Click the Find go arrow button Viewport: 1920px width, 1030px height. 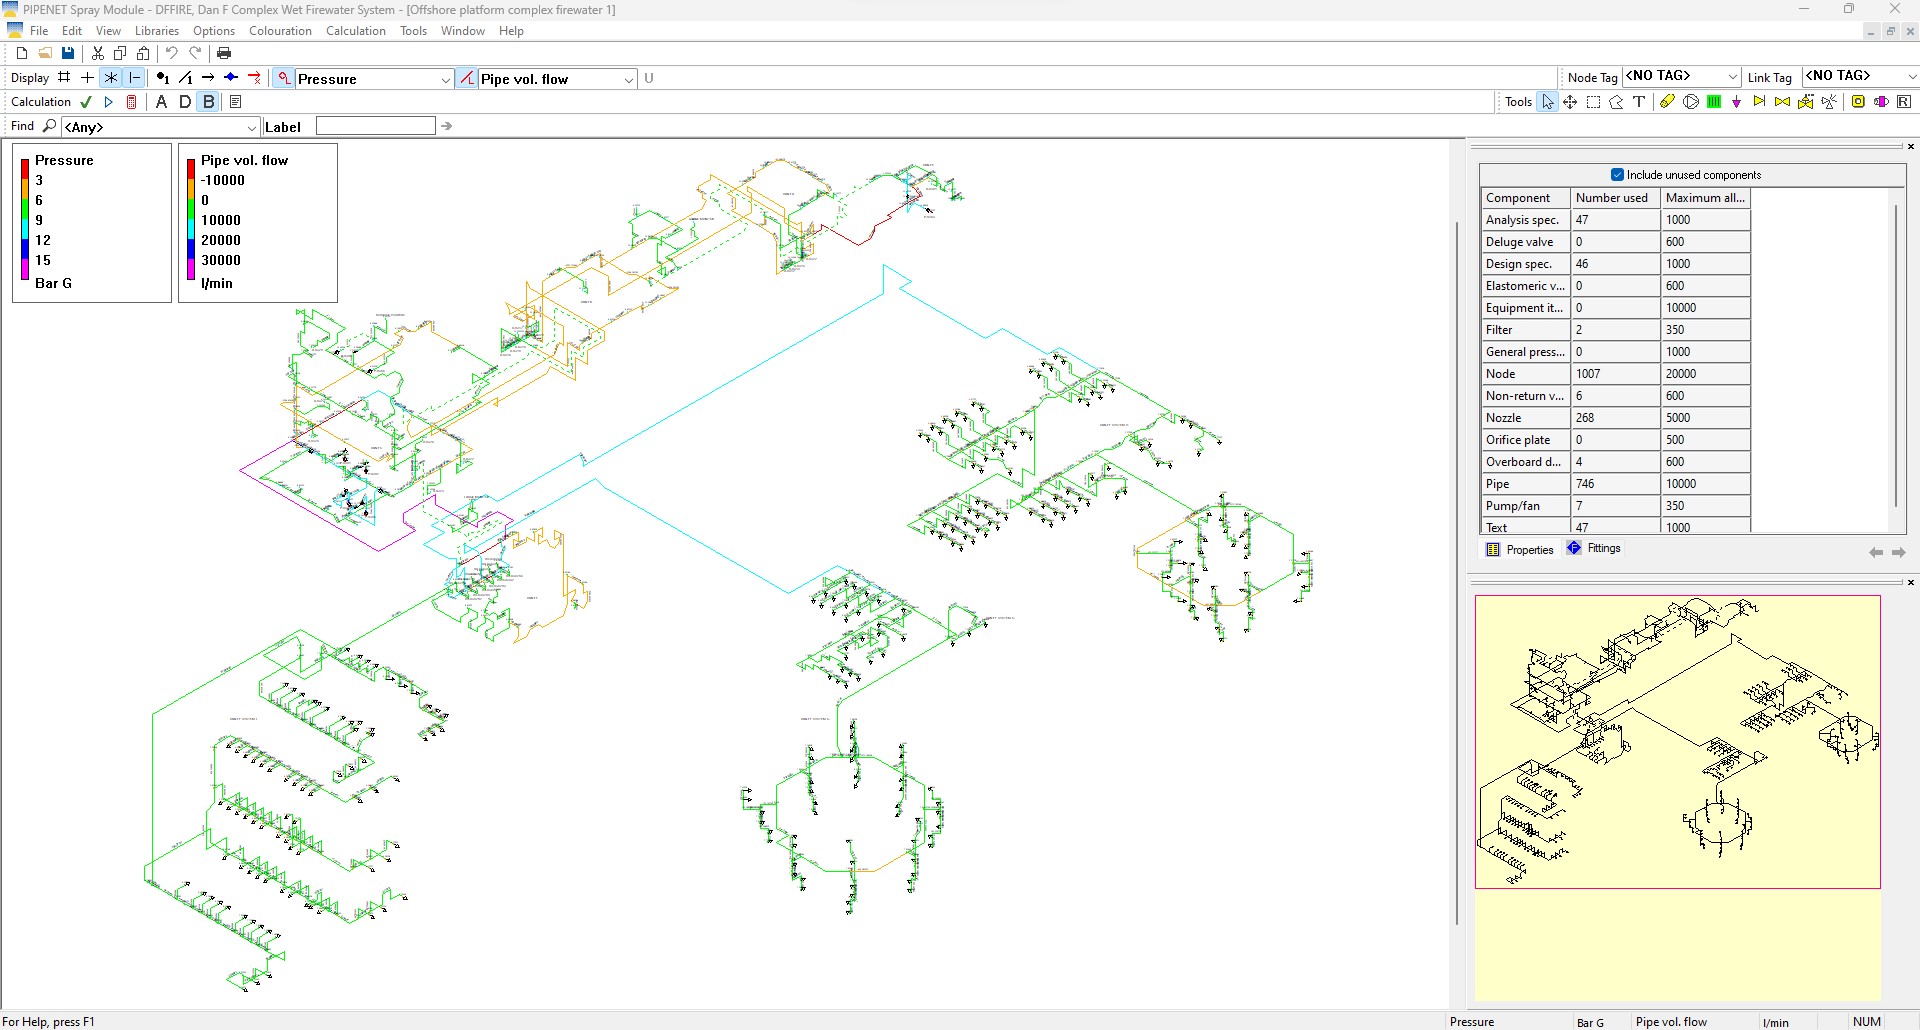[x=446, y=126]
